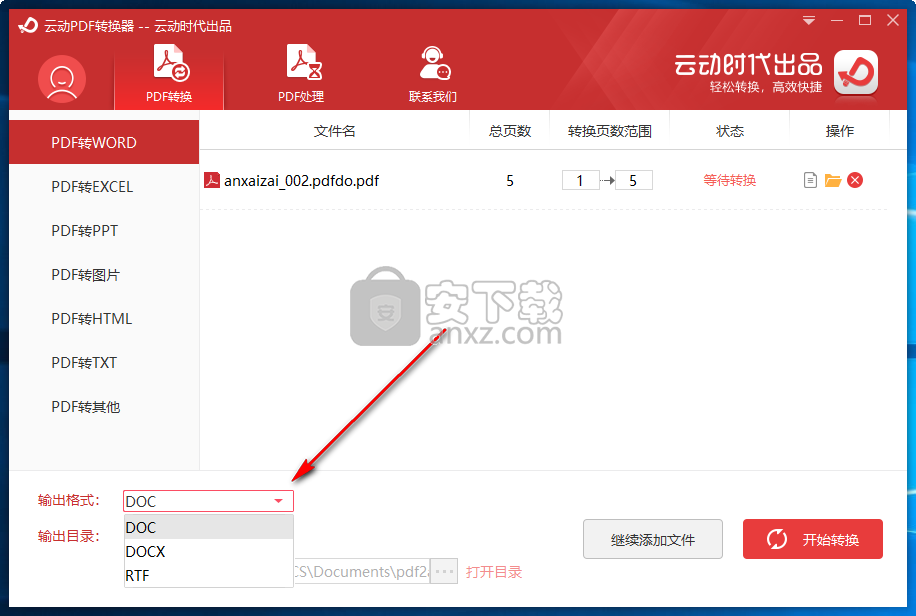This screenshot has height=616, width=916.
Task: Choose DOCX from the format list
Action: [209, 551]
